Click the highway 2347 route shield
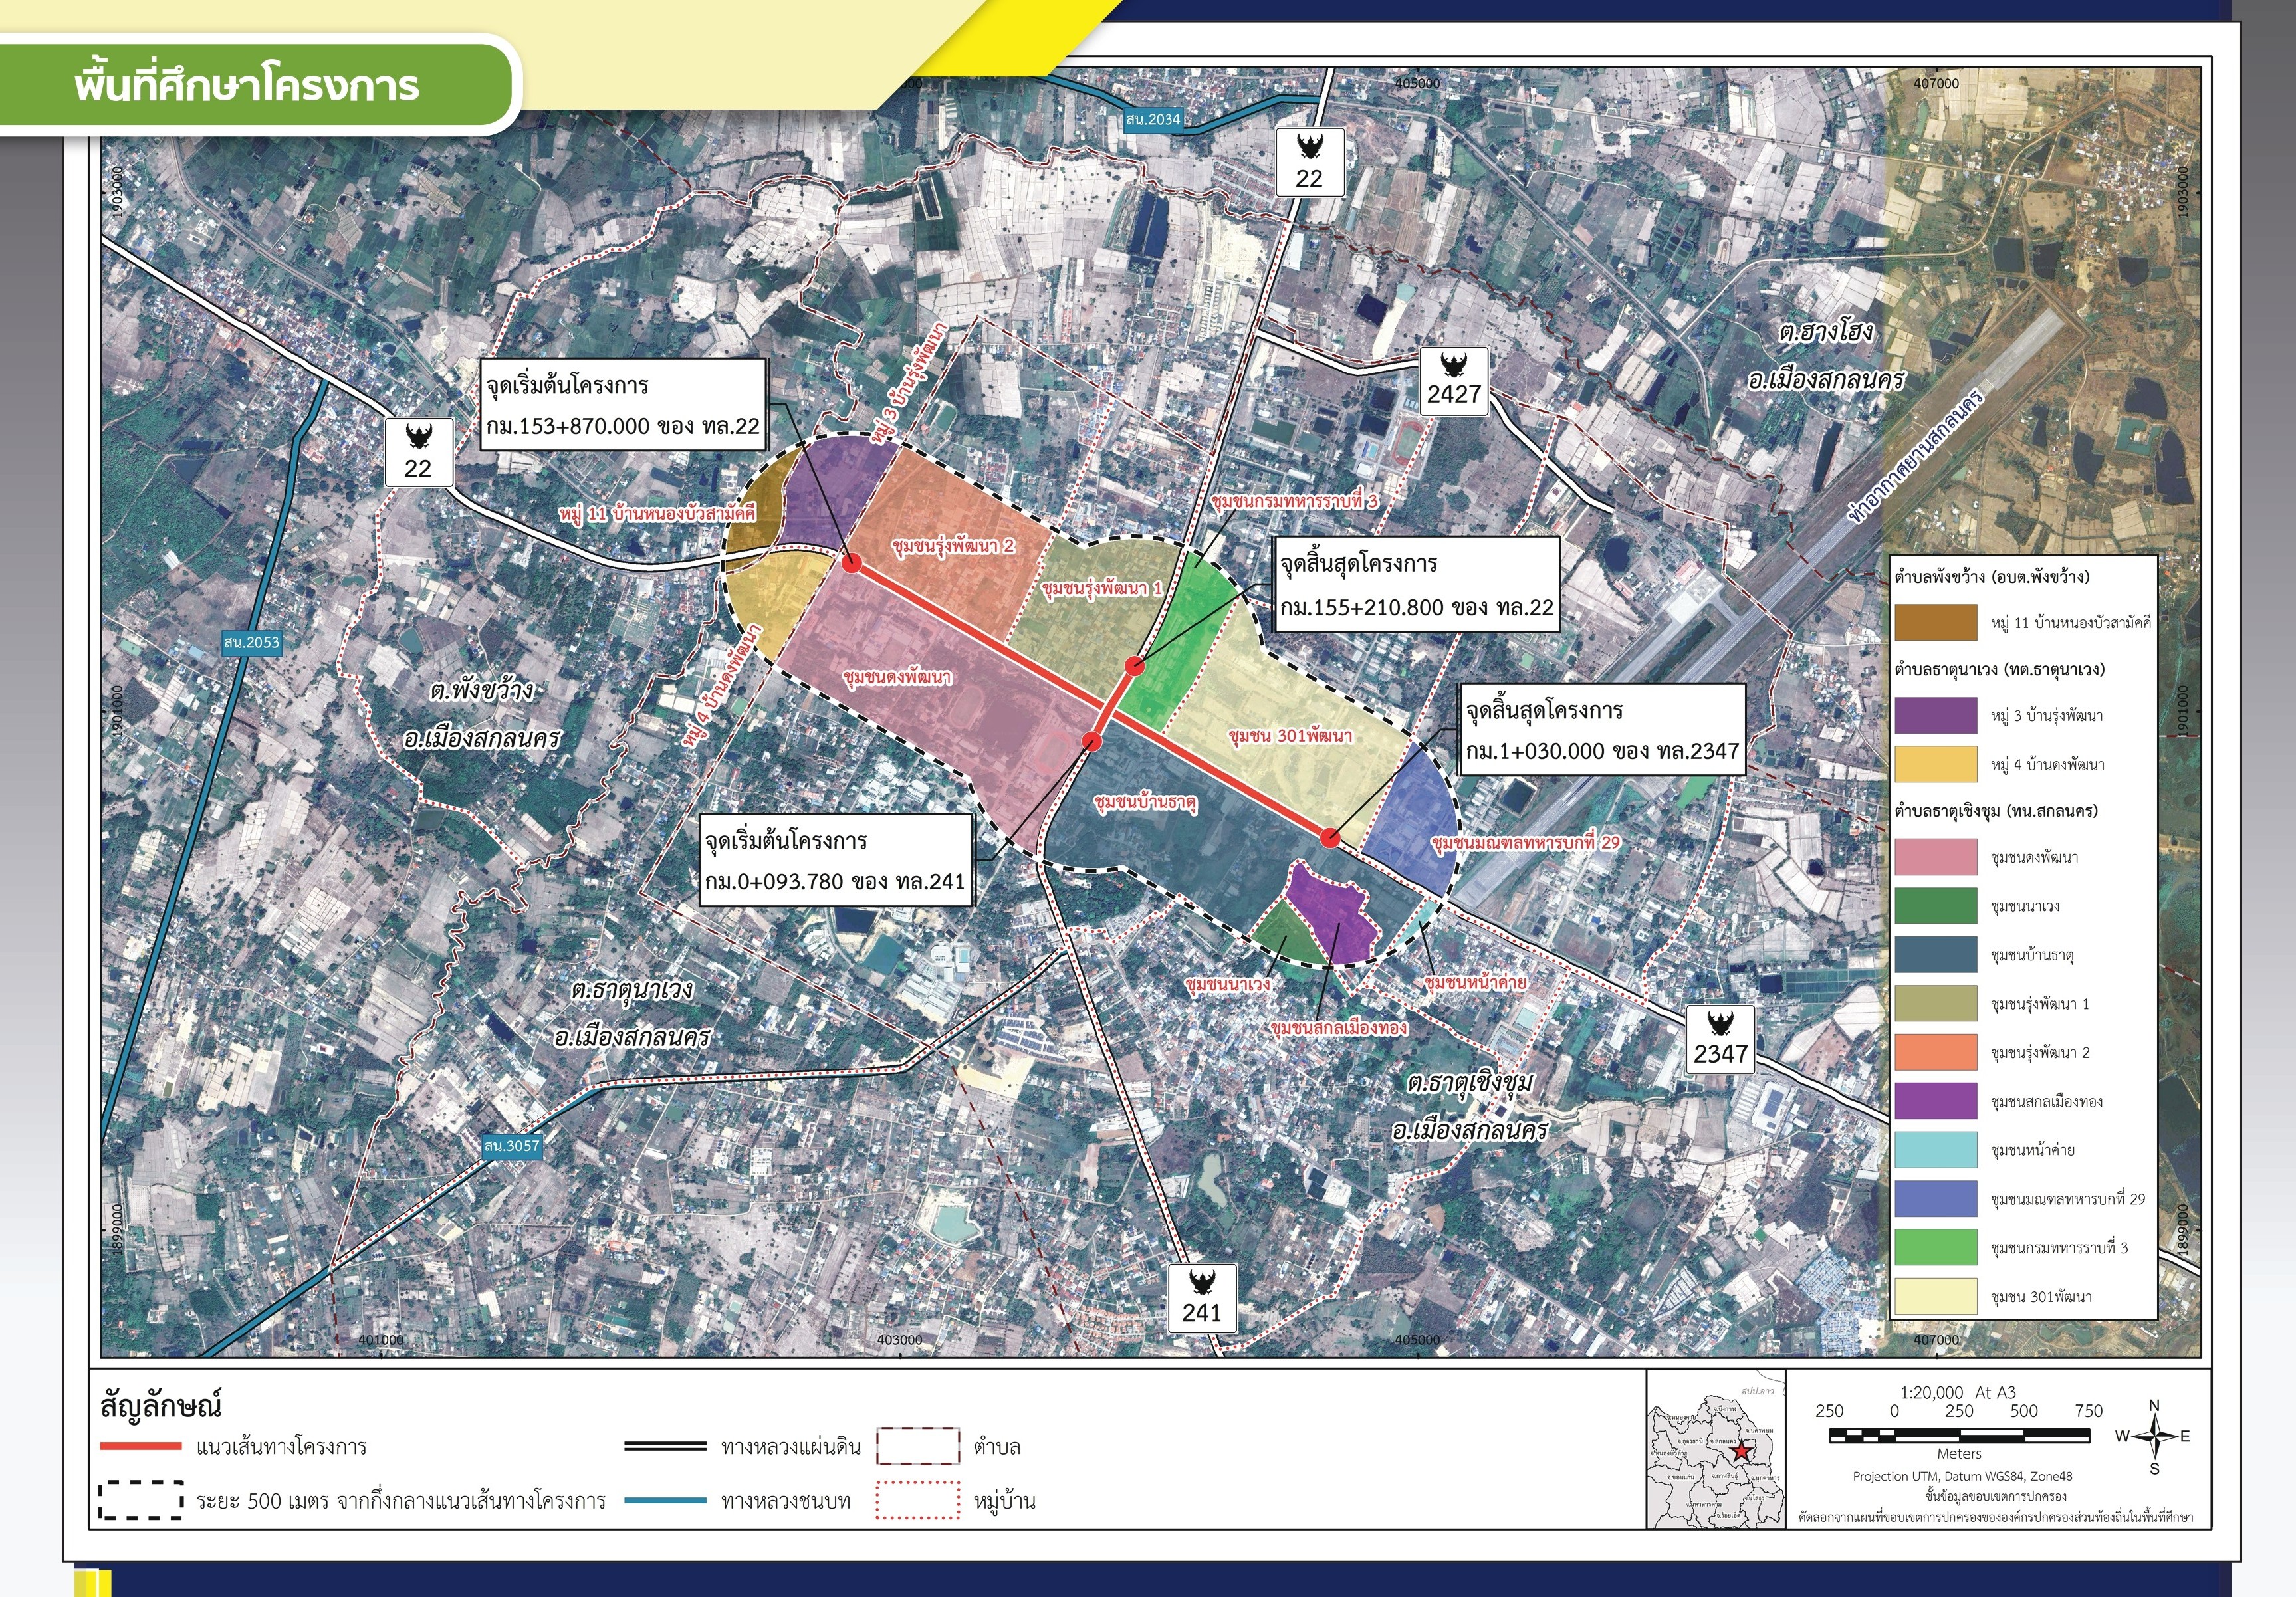This screenshot has width=2296, height=1597. (x=1720, y=1040)
